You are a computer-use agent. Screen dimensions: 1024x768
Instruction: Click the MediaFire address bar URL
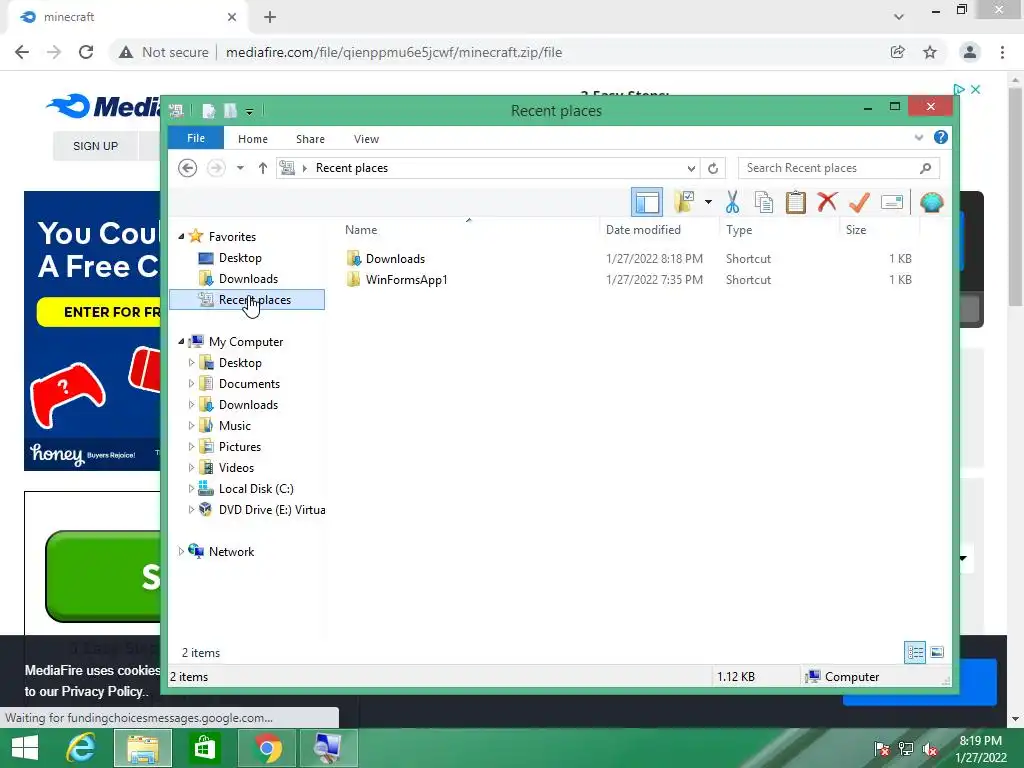[394, 52]
